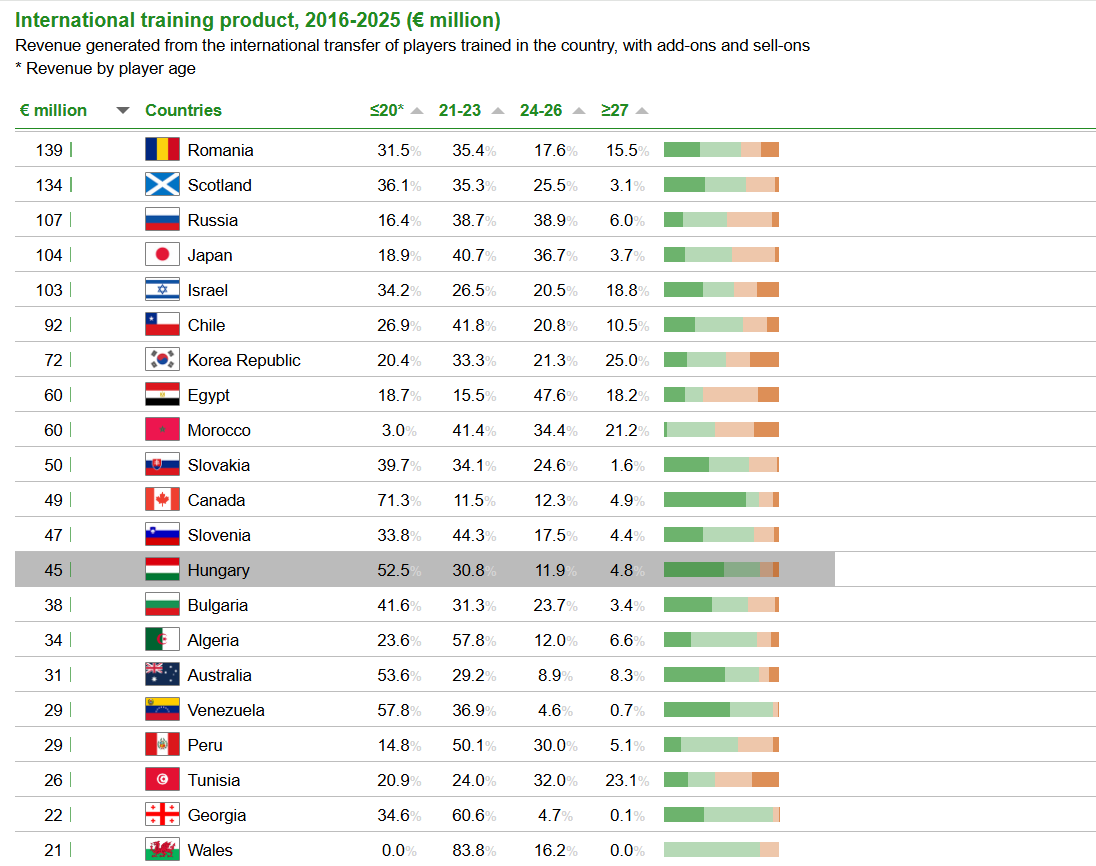Click Canada's stacked age distribution bar
The width and height of the screenshot is (1096, 866).
tap(721, 500)
